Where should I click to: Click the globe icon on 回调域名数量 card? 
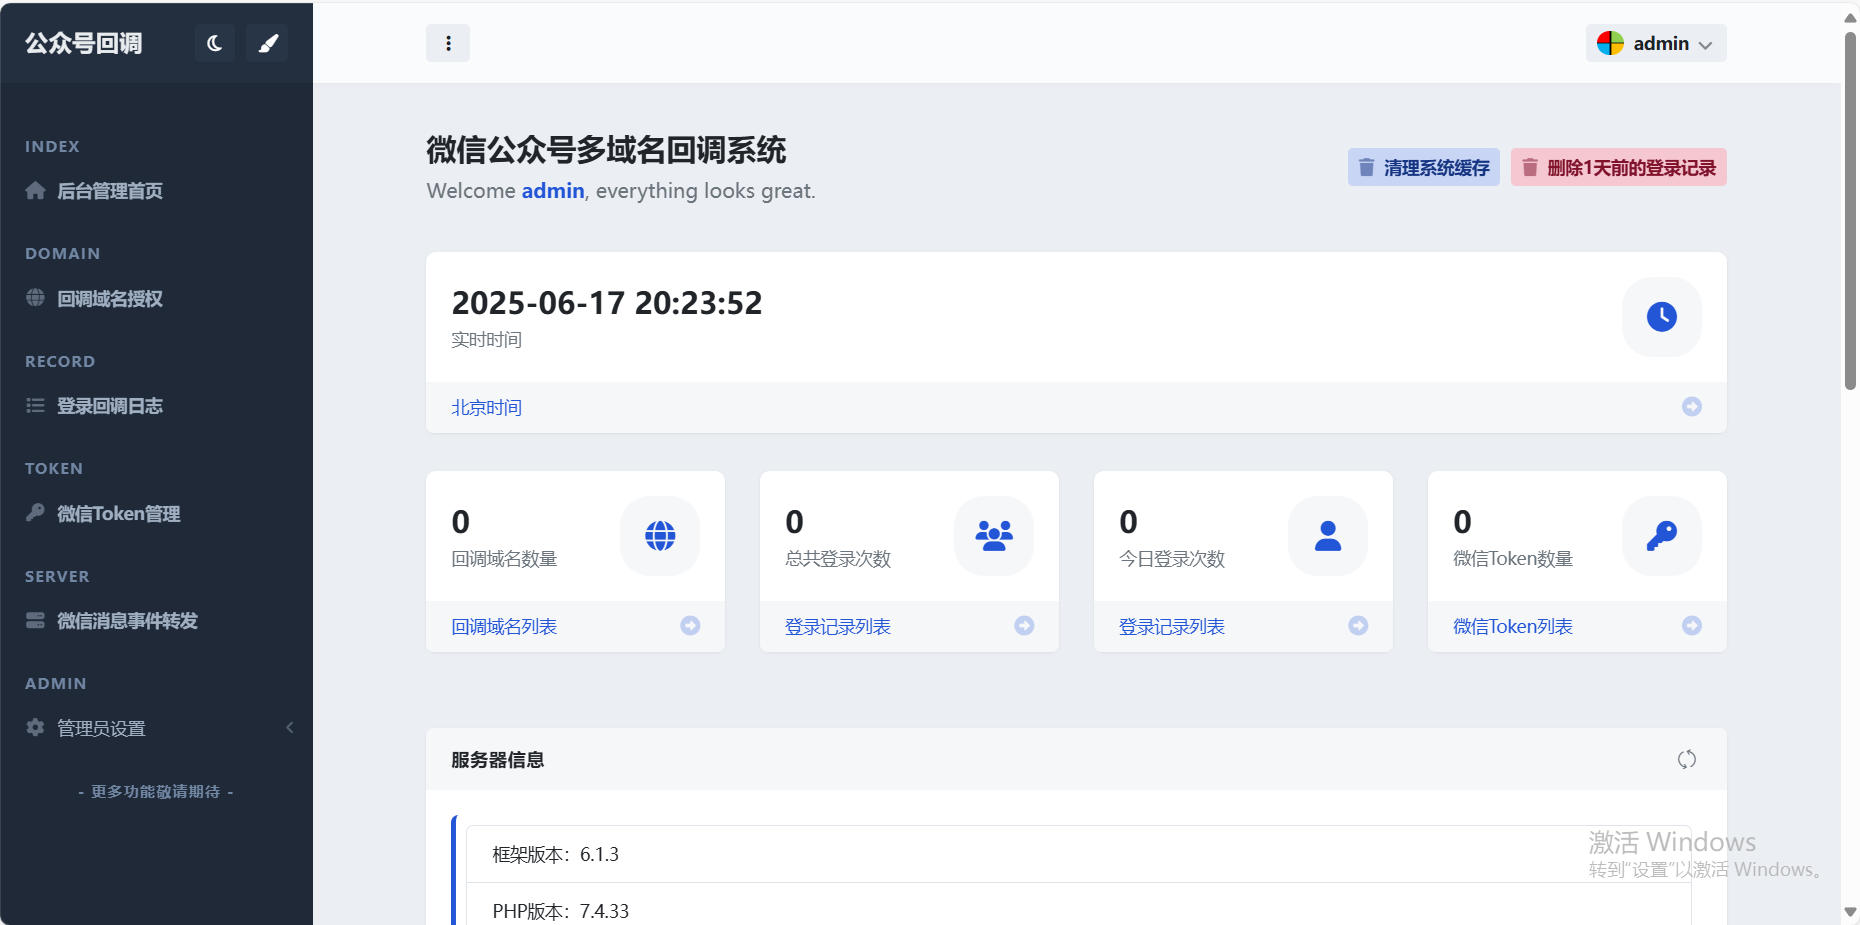[x=660, y=536]
